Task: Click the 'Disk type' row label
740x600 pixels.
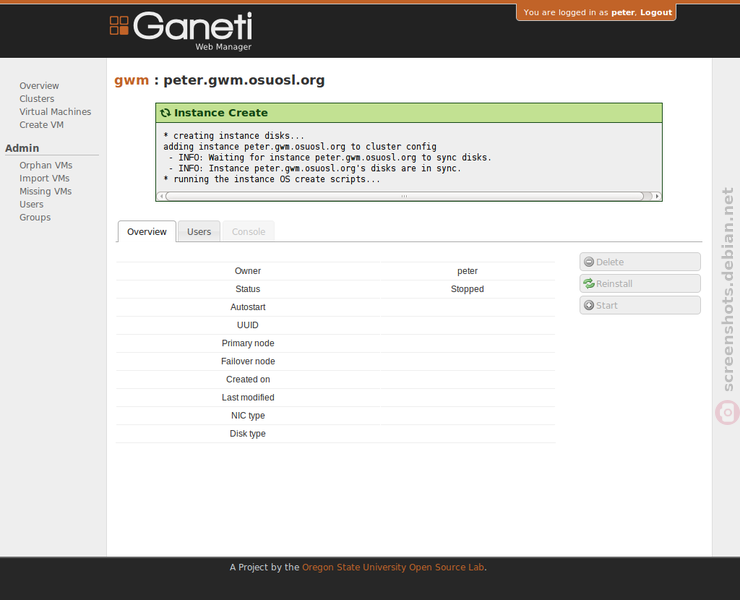Action: coord(248,433)
